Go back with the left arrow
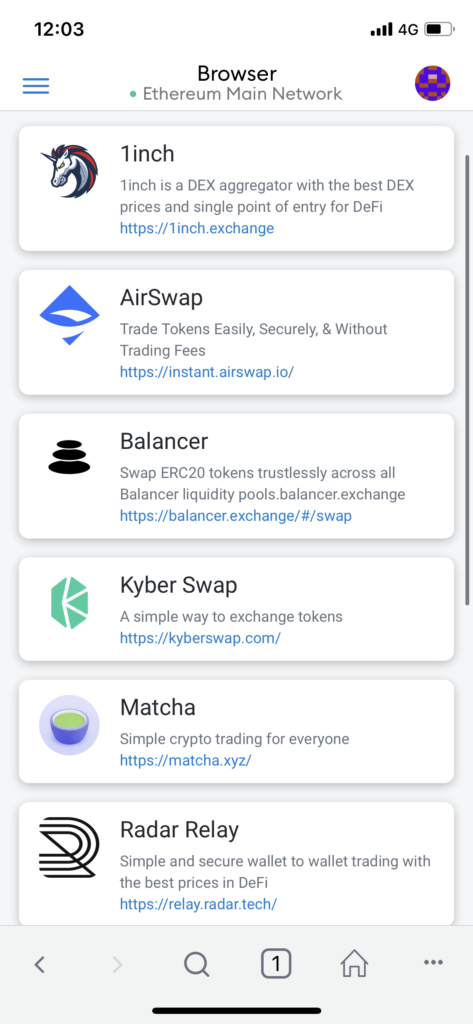The image size is (473, 1024). 40,964
